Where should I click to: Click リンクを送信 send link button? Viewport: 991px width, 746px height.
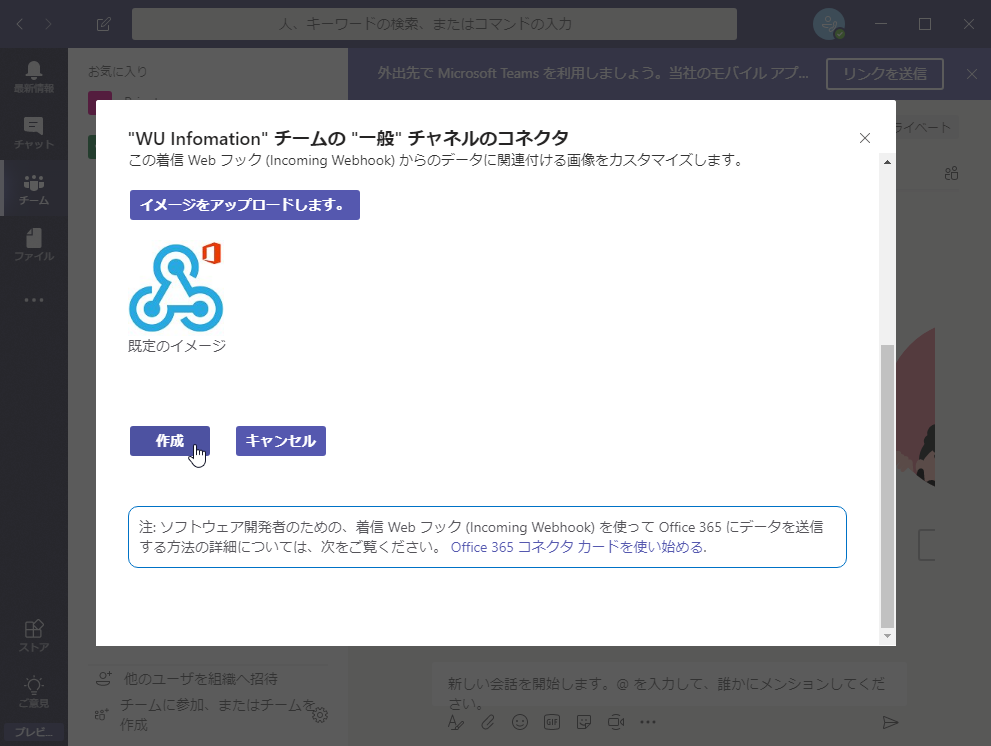885,74
